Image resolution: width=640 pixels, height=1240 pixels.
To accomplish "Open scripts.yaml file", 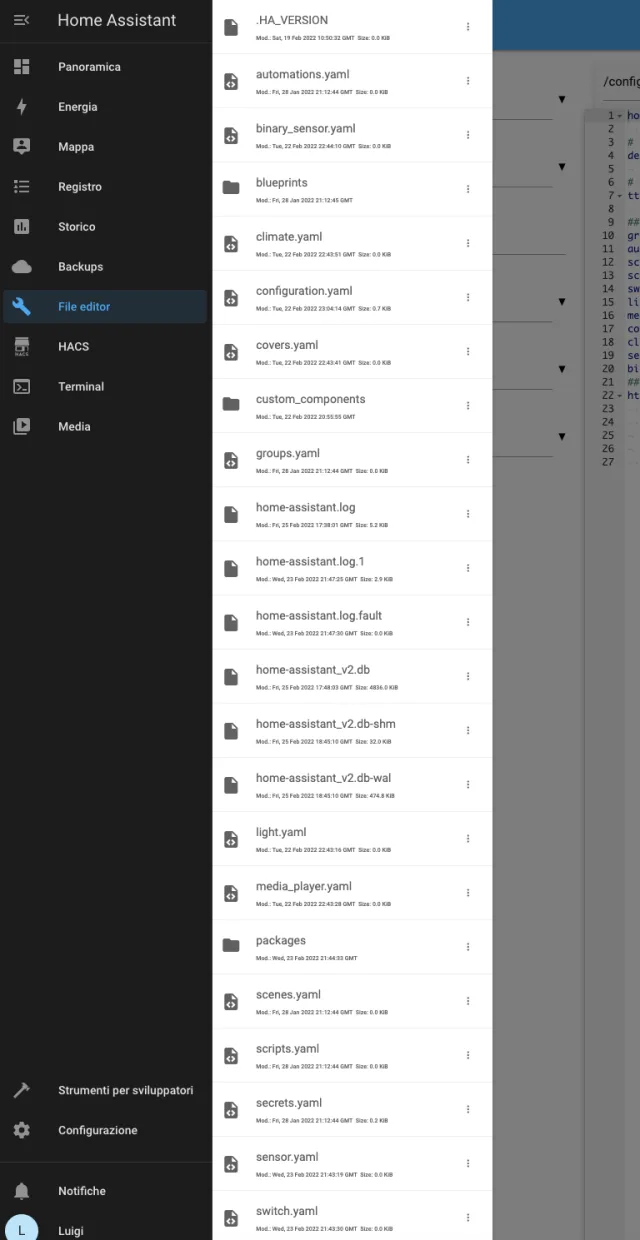I will tap(352, 1053).
